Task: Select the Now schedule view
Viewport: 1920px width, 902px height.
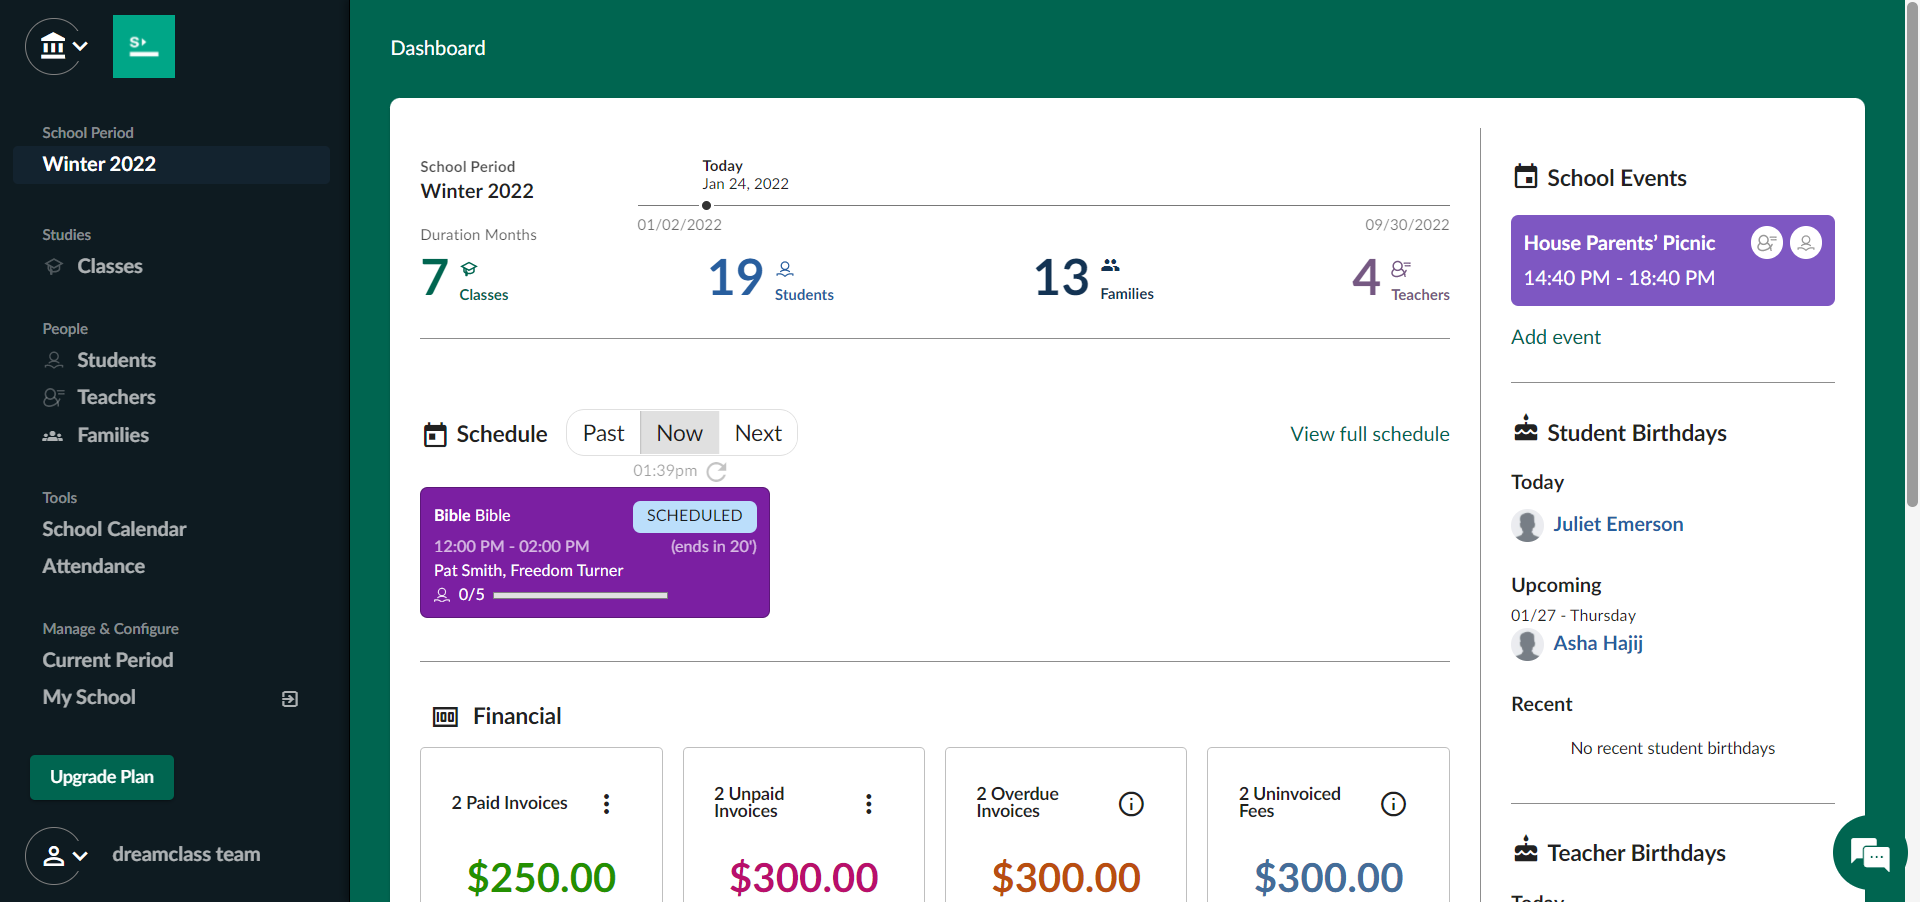Action: (679, 433)
